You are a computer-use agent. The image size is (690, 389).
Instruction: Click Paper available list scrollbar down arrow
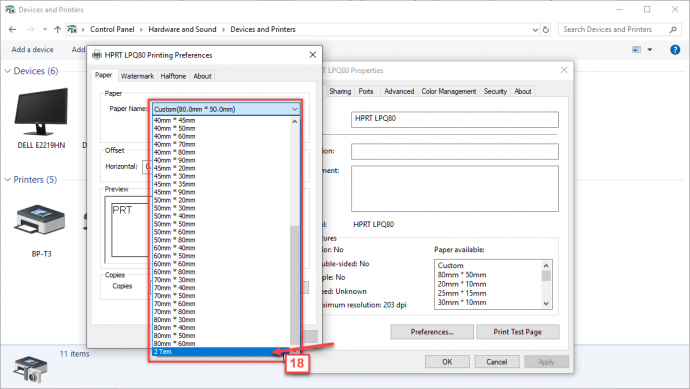coord(546,304)
